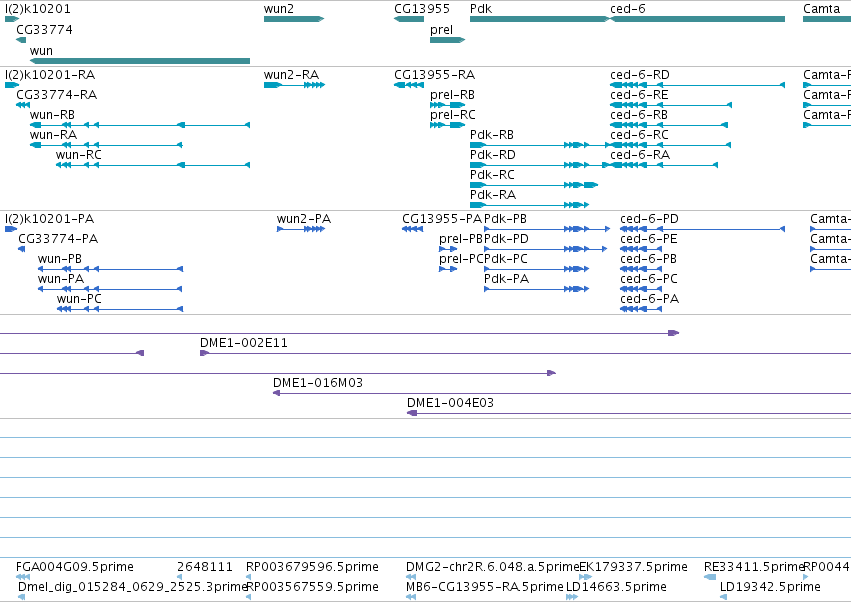Click the wun gene name

(x=41, y=50)
